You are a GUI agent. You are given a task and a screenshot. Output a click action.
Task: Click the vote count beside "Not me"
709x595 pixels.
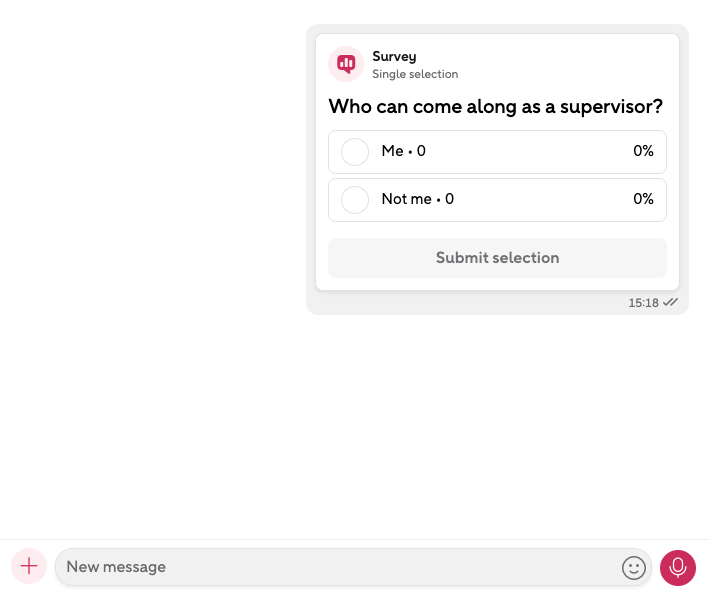point(449,200)
